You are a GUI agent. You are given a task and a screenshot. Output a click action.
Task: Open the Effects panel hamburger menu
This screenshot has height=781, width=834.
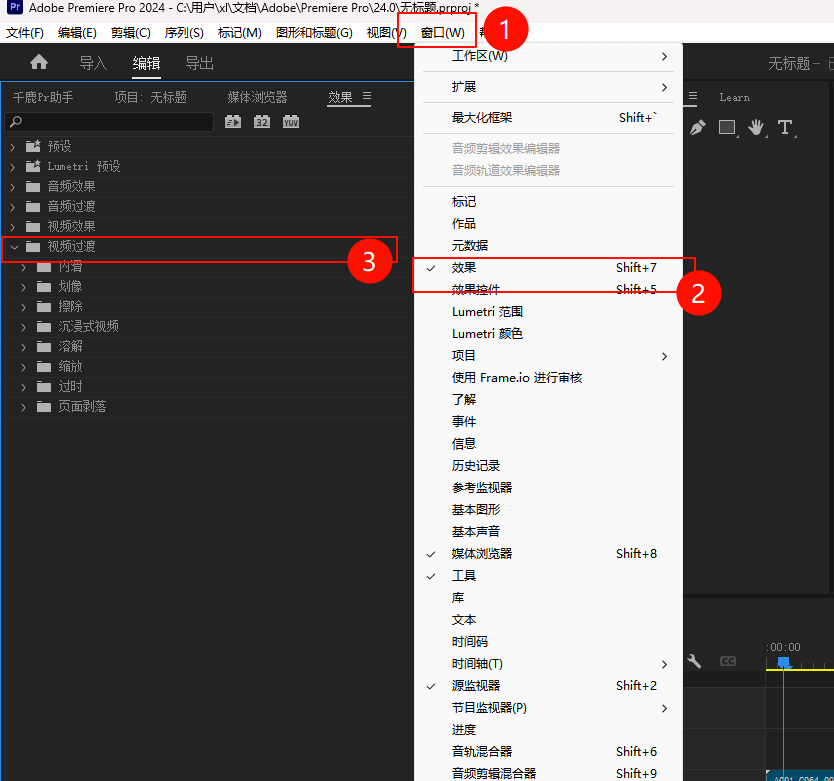[x=365, y=97]
